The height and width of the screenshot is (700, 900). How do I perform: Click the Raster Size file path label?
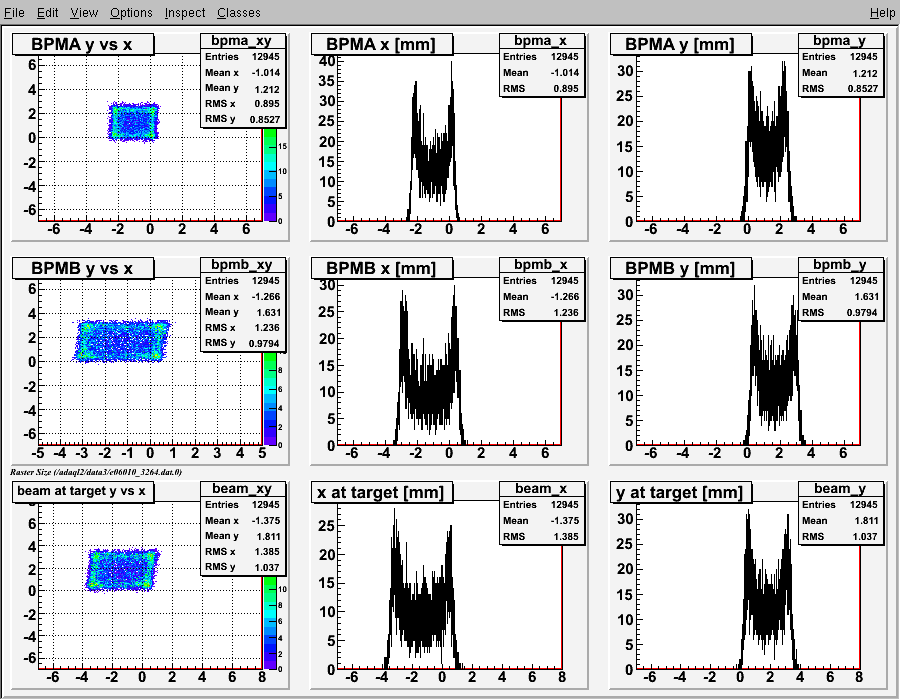pyautogui.click(x=96, y=472)
